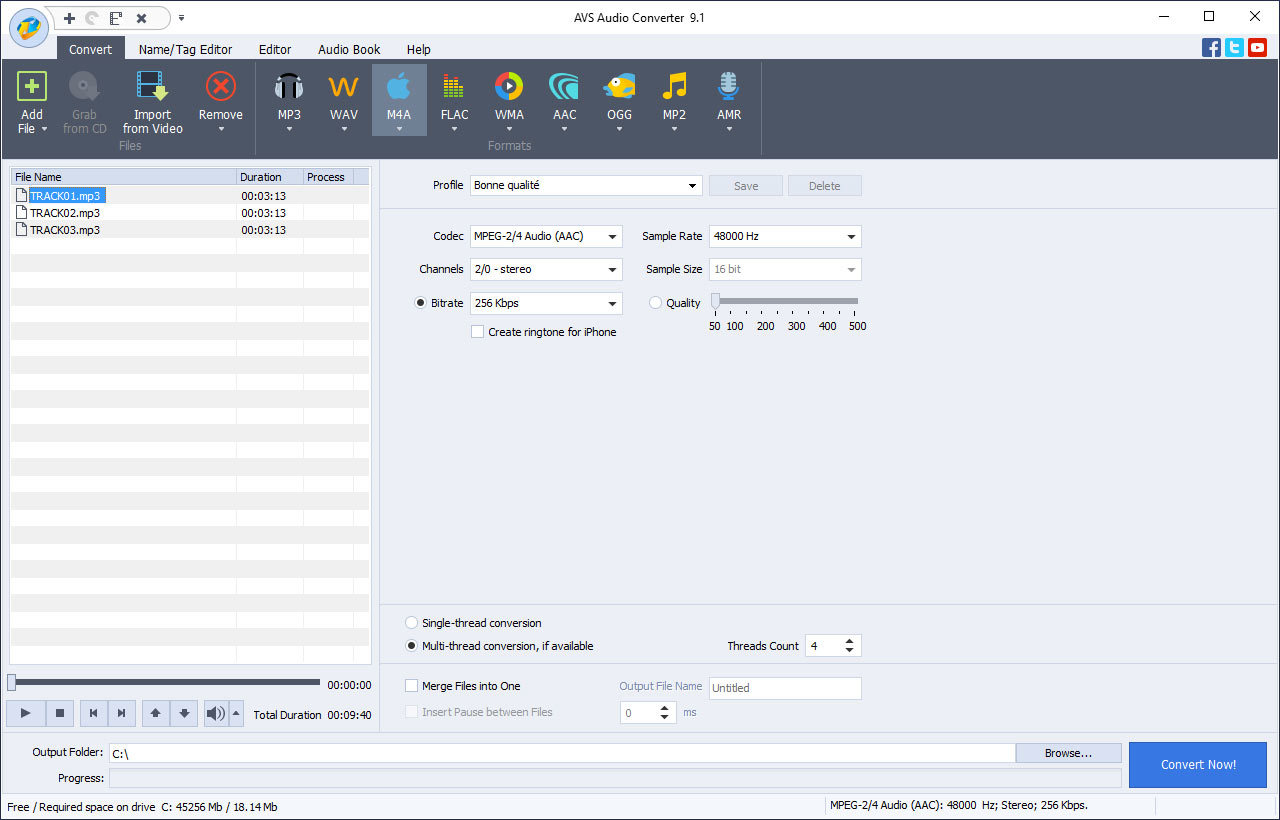
Task: Play the selected audio track
Action: tap(26, 713)
